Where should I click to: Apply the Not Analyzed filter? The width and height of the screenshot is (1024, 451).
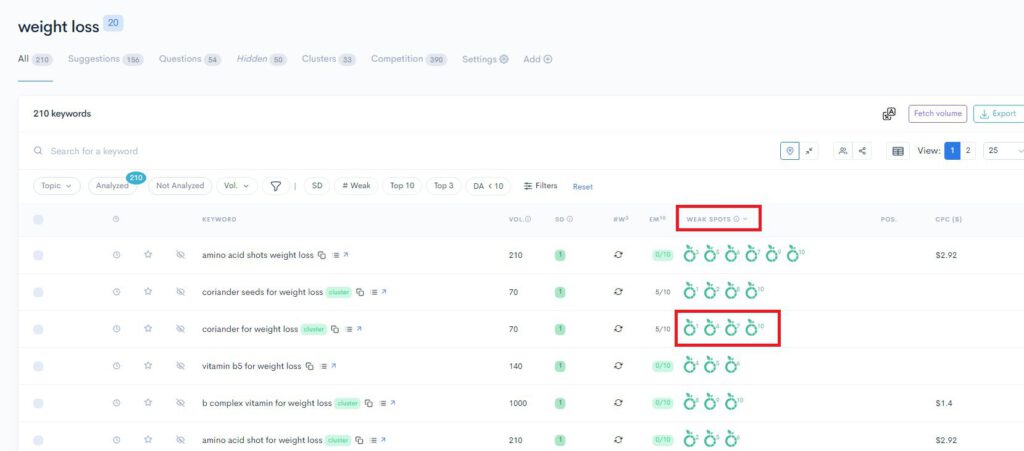click(180, 186)
